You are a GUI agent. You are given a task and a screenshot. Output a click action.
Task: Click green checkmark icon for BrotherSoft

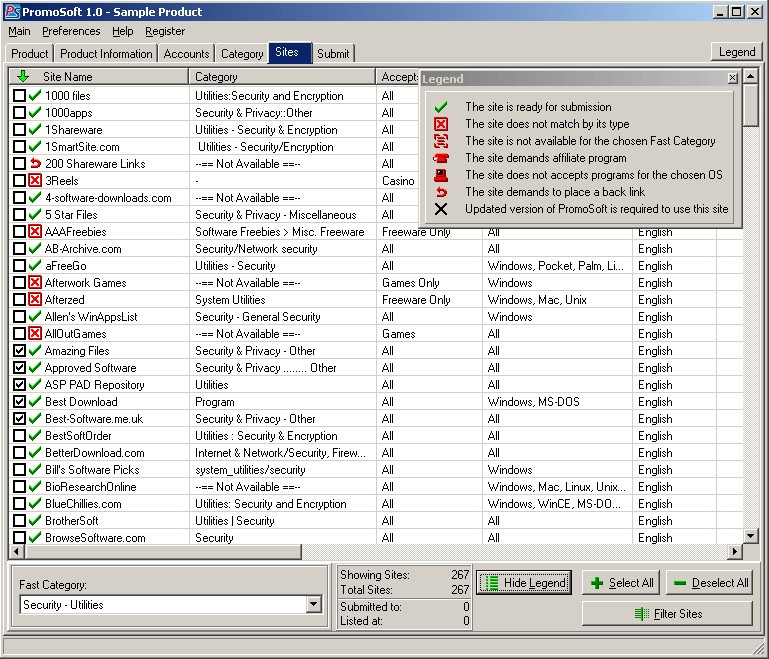coord(34,521)
